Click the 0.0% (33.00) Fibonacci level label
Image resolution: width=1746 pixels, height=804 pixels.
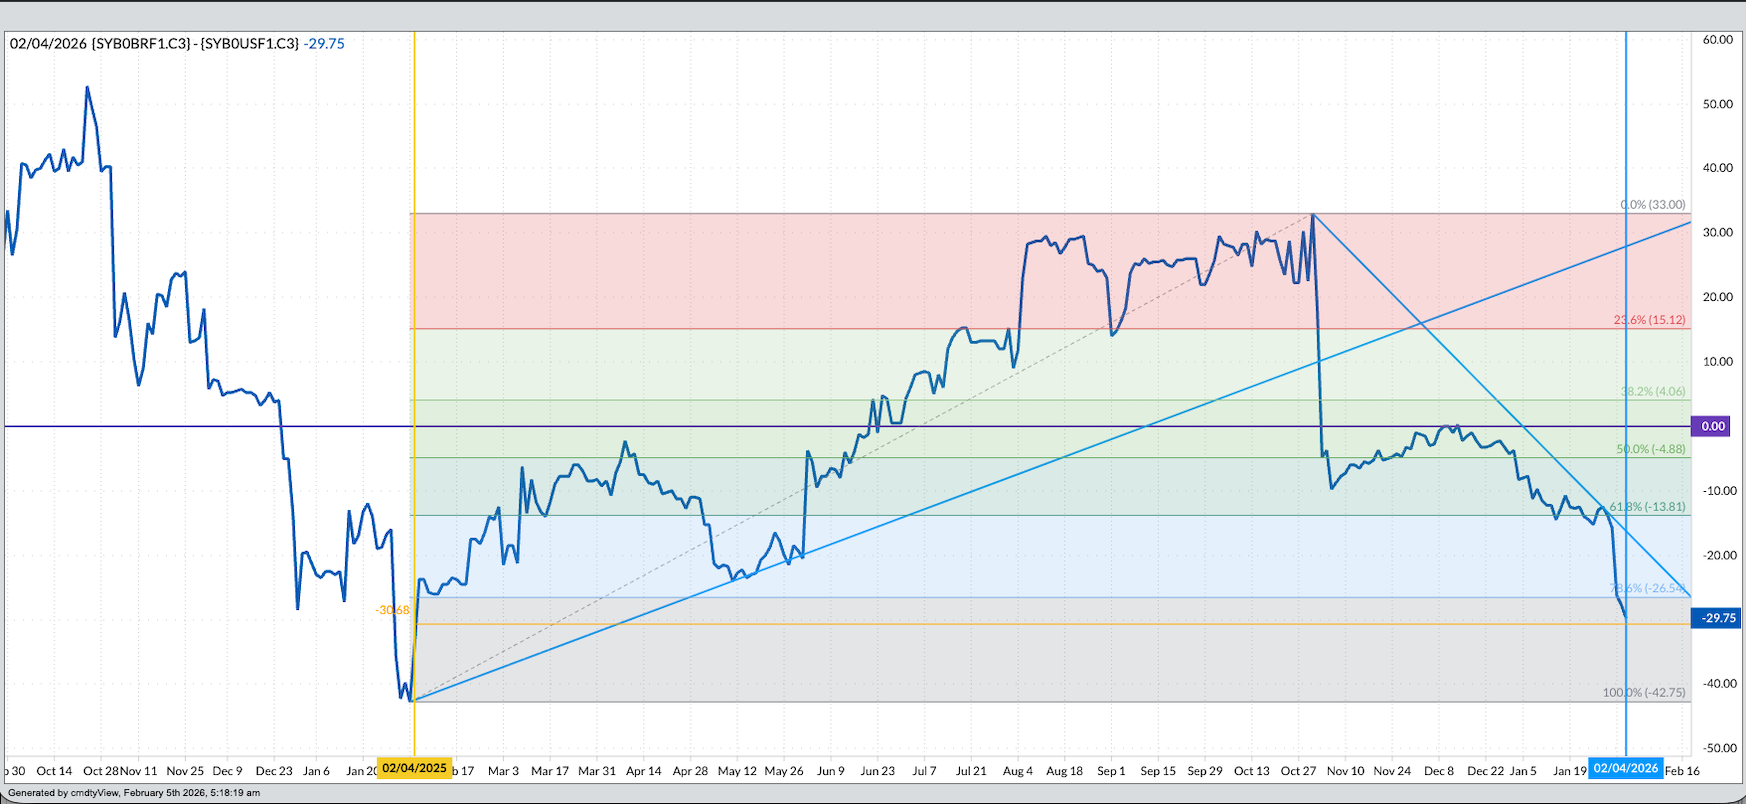coord(1652,205)
